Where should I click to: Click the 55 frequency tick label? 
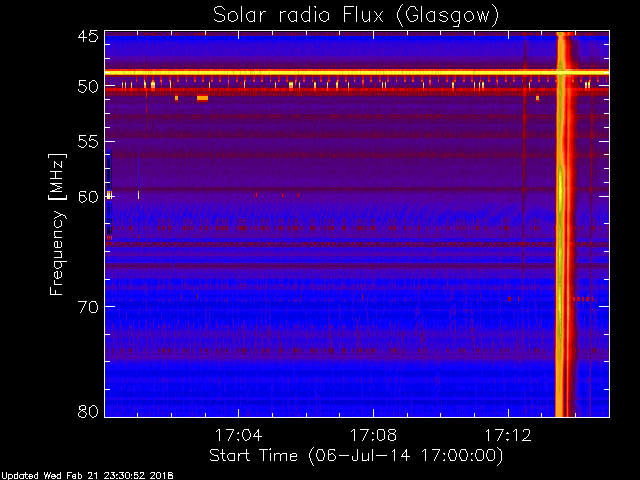(88, 142)
